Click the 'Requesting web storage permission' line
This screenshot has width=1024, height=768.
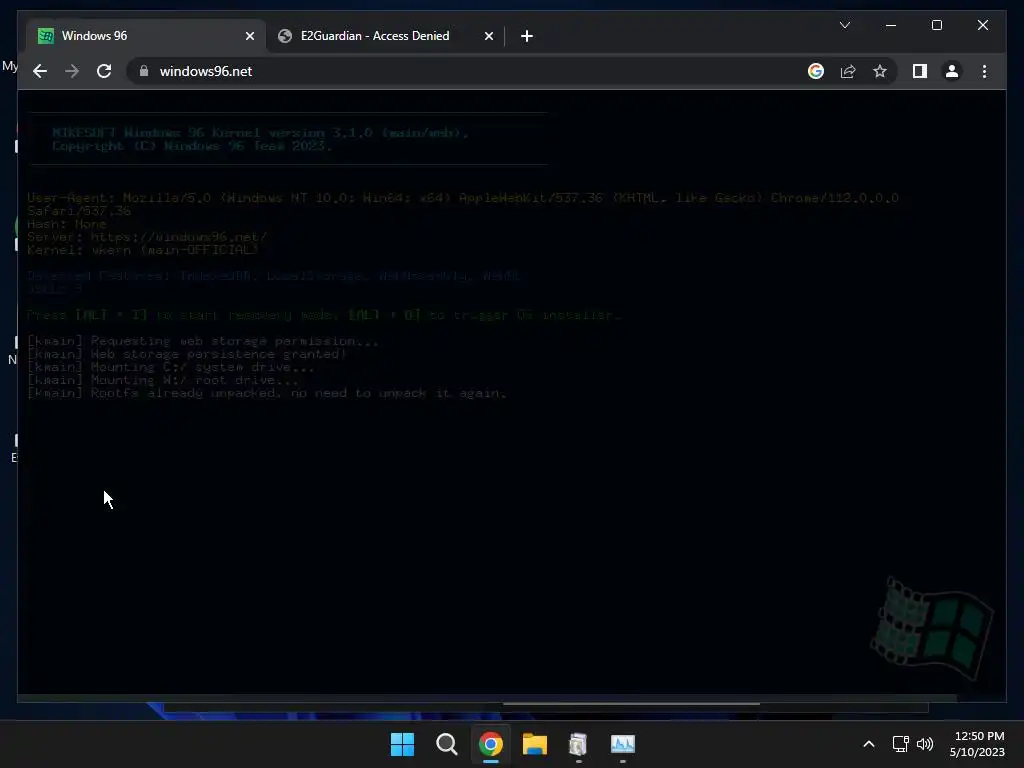[x=203, y=341]
